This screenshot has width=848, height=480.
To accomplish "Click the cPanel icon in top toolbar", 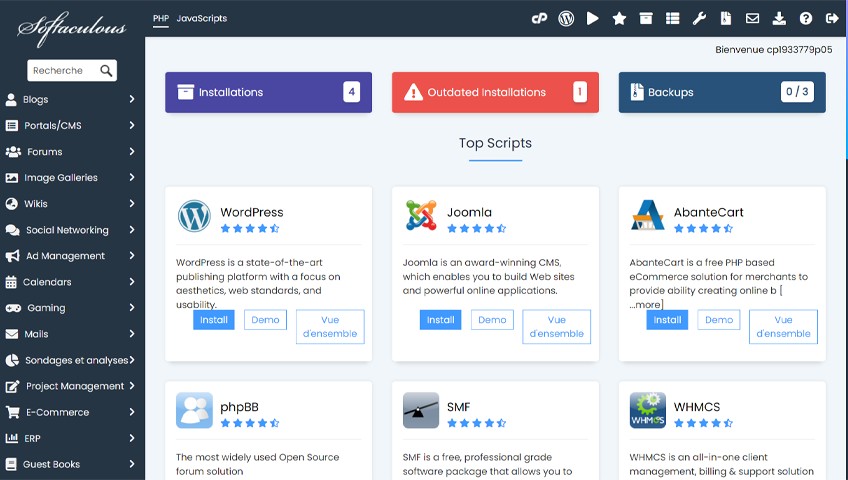I will [x=539, y=18].
